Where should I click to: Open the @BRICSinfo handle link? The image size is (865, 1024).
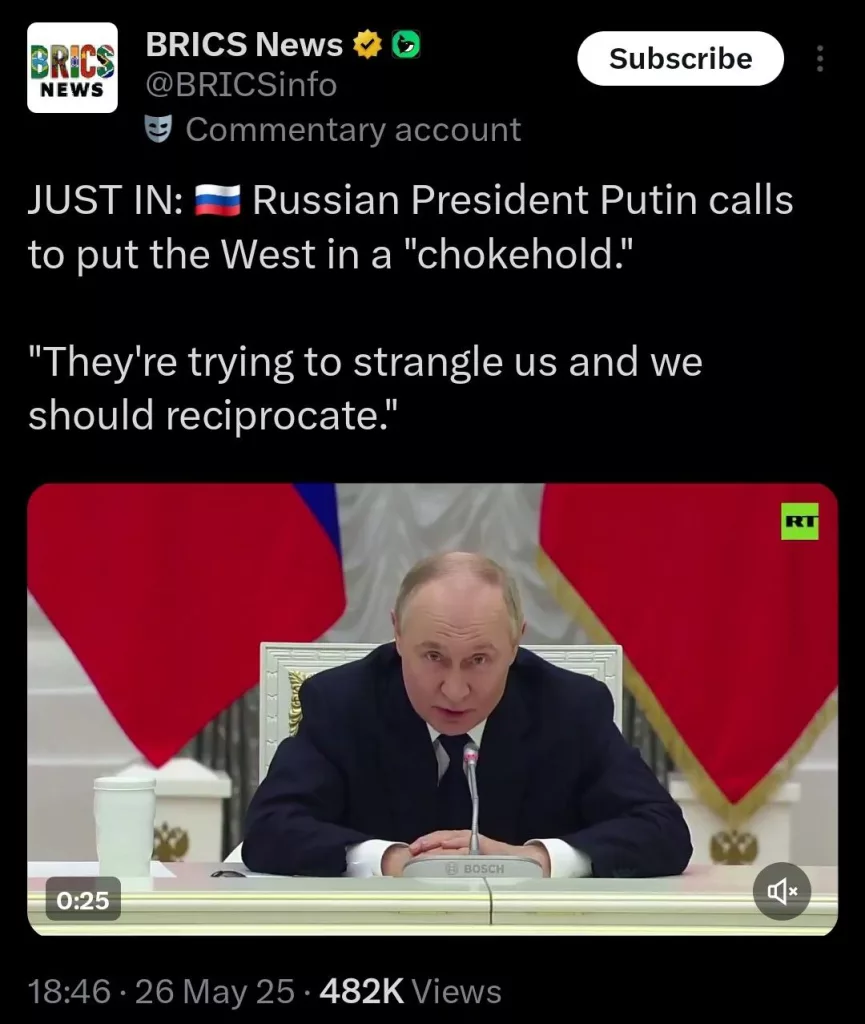click(x=241, y=85)
